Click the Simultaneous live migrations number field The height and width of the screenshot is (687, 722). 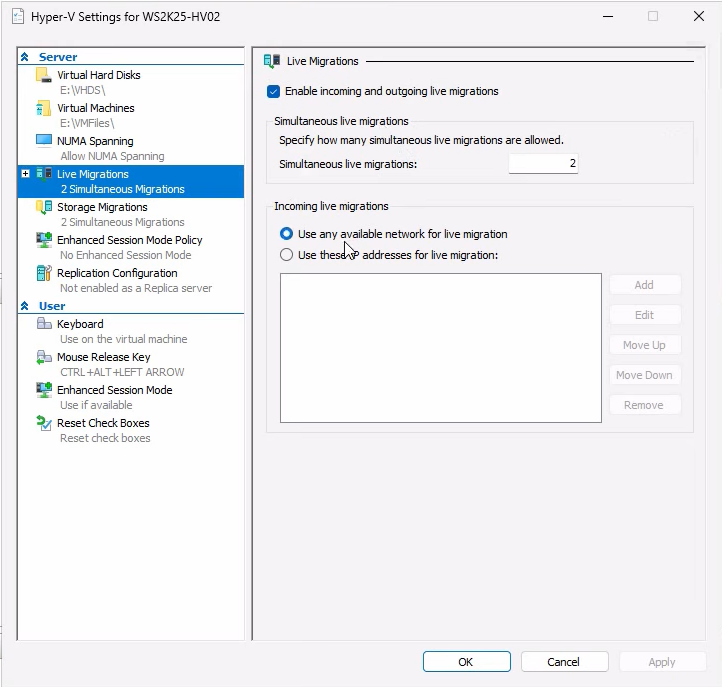point(543,163)
